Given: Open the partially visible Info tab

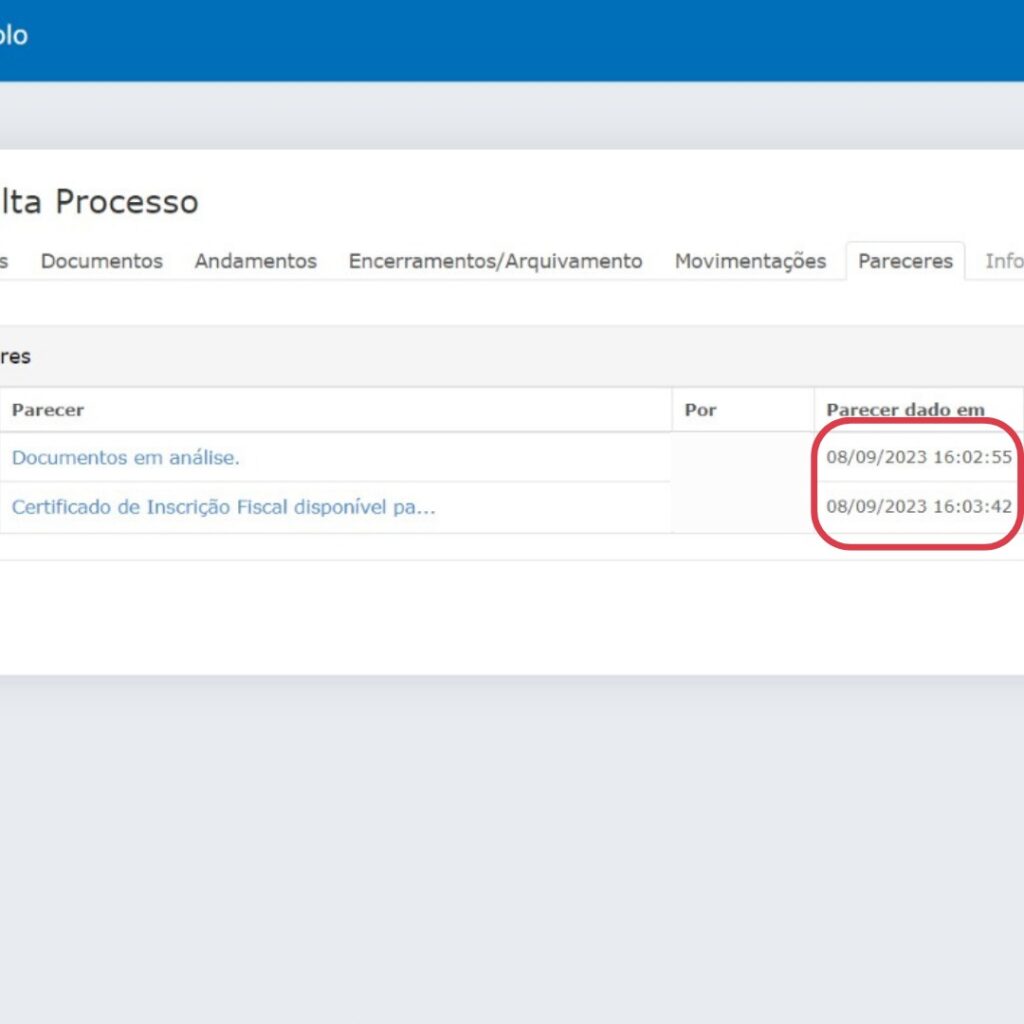Looking at the screenshot, I should (x=1003, y=261).
